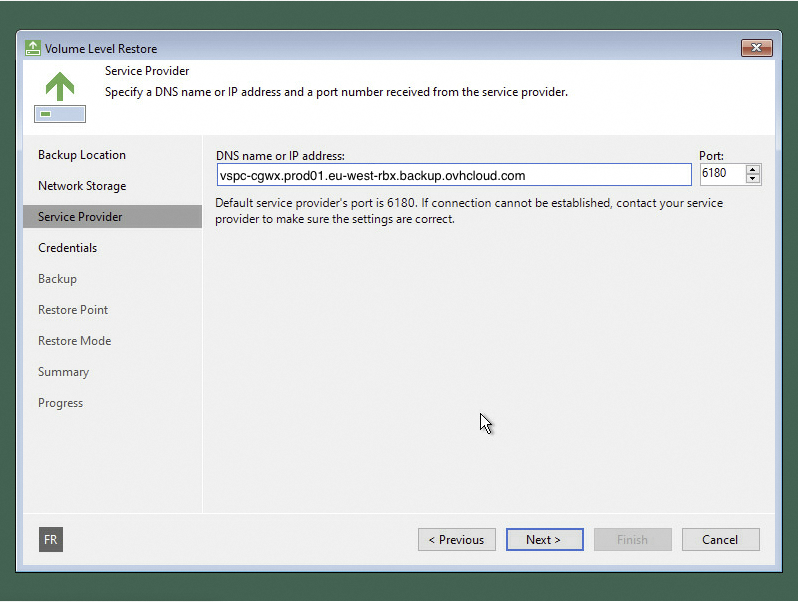This screenshot has width=798, height=602.
Task: Select the Restore Mode step
Action: tap(74, 341)
